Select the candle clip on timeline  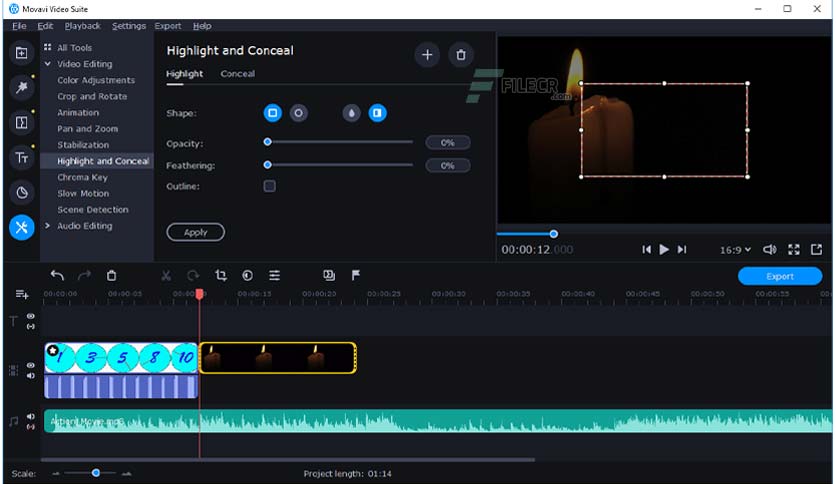pyautogui.click(x=278, y=358)
